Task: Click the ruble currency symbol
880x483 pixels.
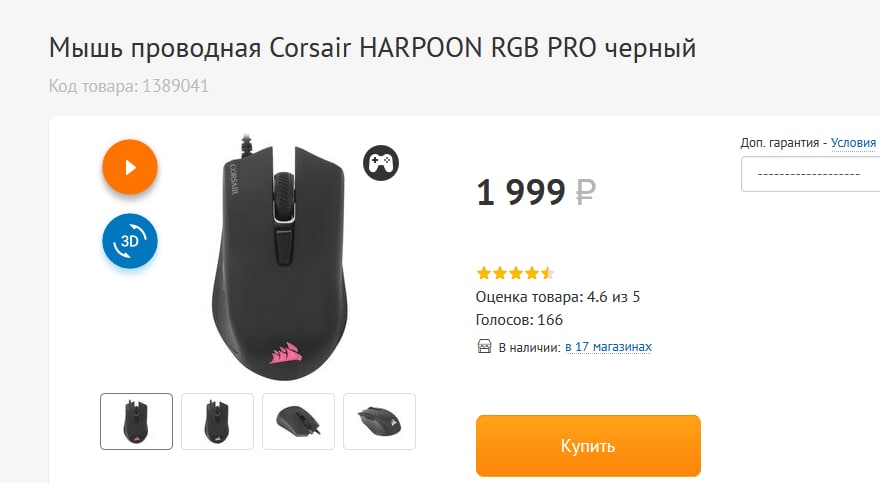Action: pyautogui.click(x=585, y=192)
